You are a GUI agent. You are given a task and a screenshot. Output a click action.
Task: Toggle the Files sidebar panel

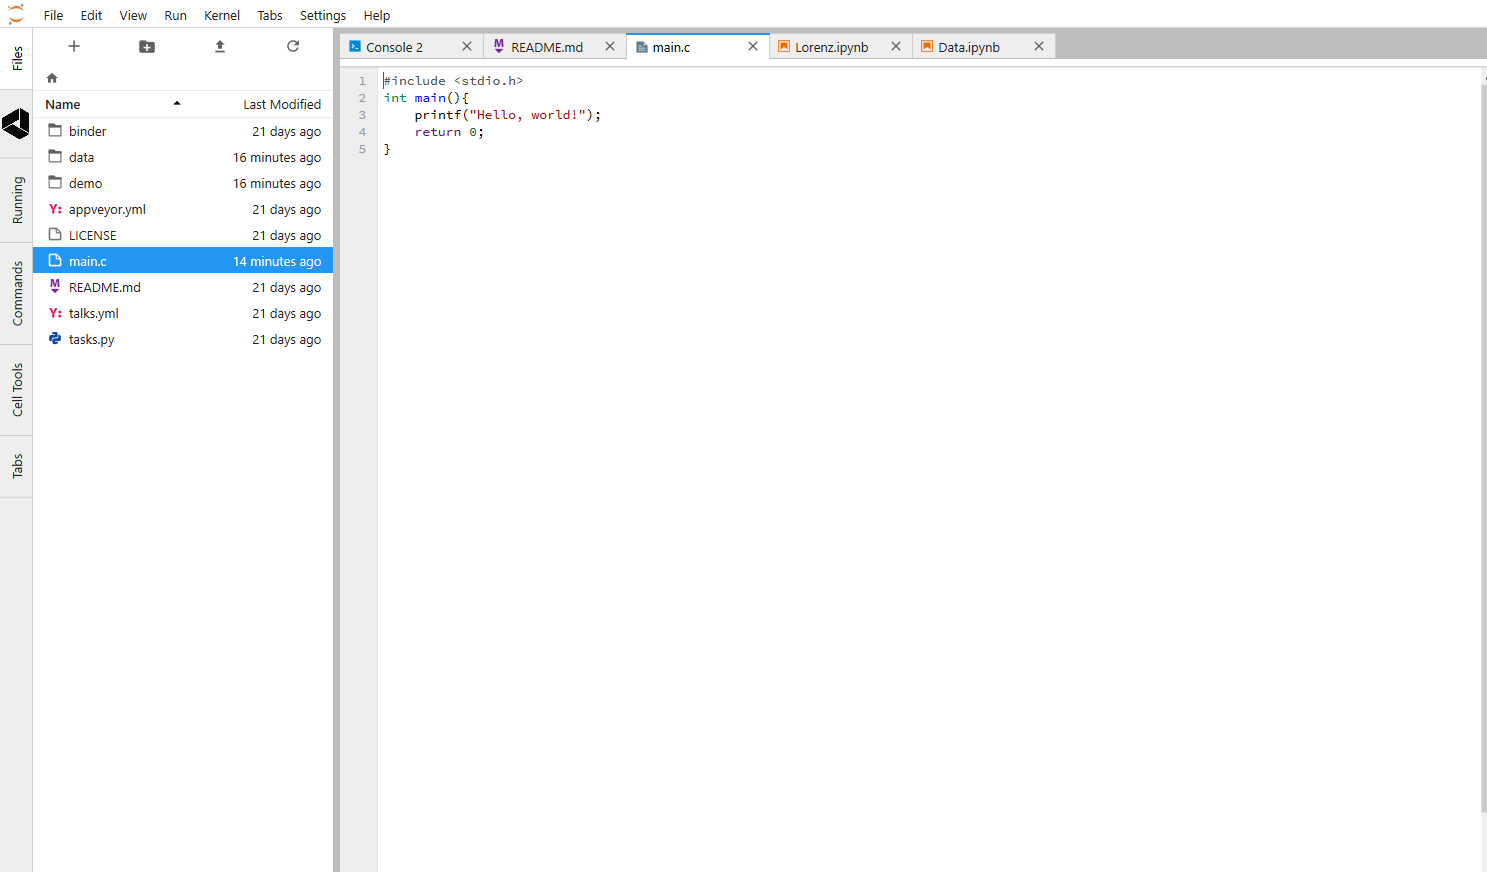(x=16, y=59)
